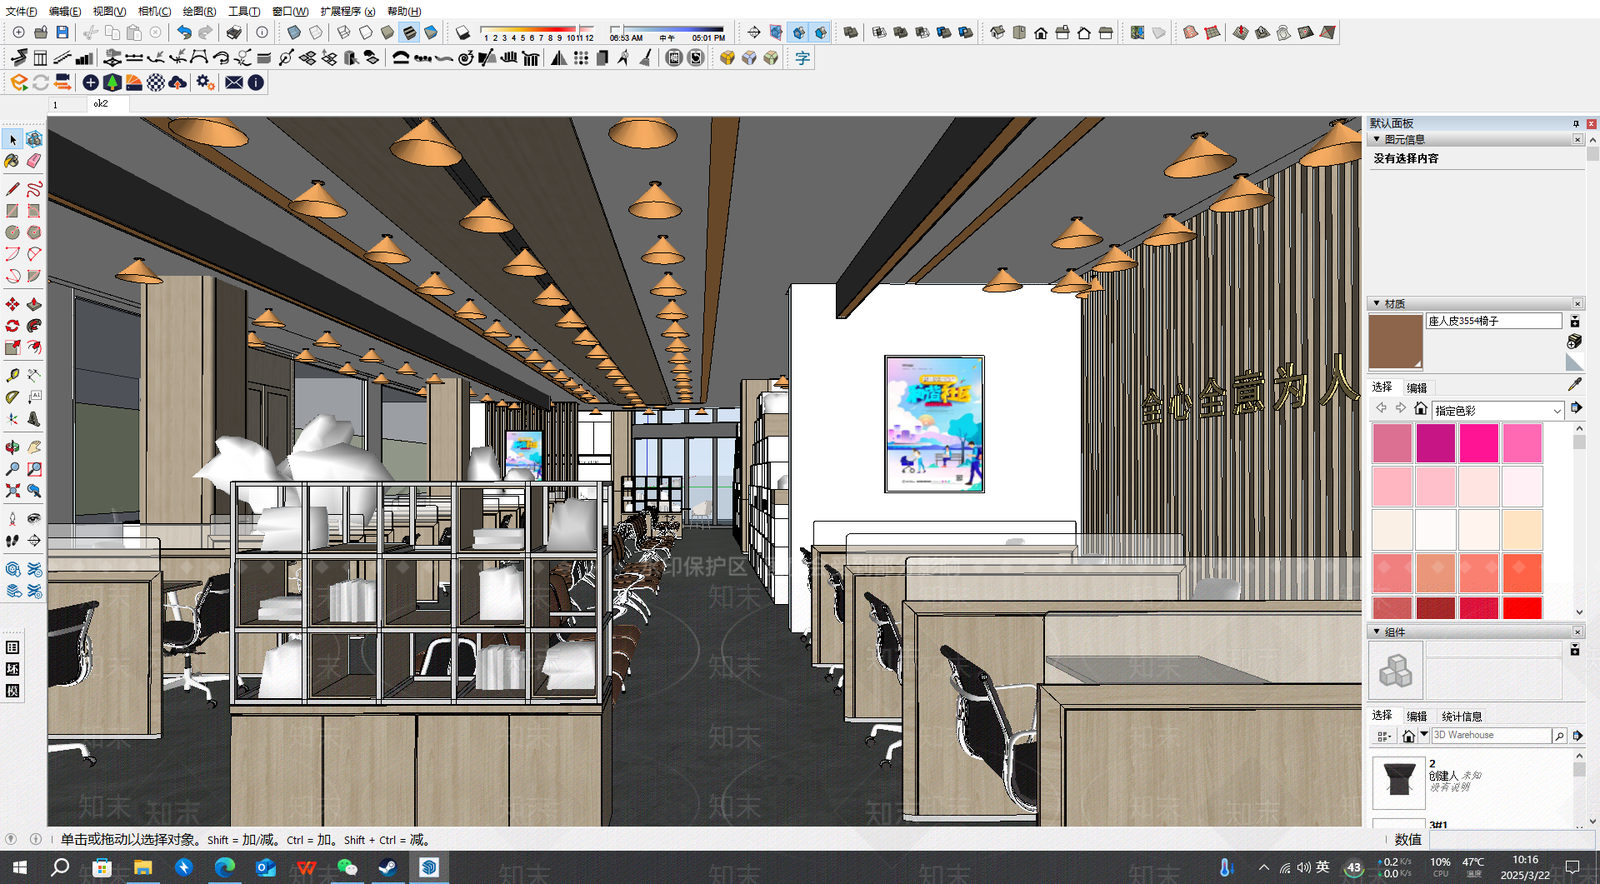Screen dimensions: 1600x884
Task: Click the Add Location toolbar icon
Action: tap(1137, 33)
